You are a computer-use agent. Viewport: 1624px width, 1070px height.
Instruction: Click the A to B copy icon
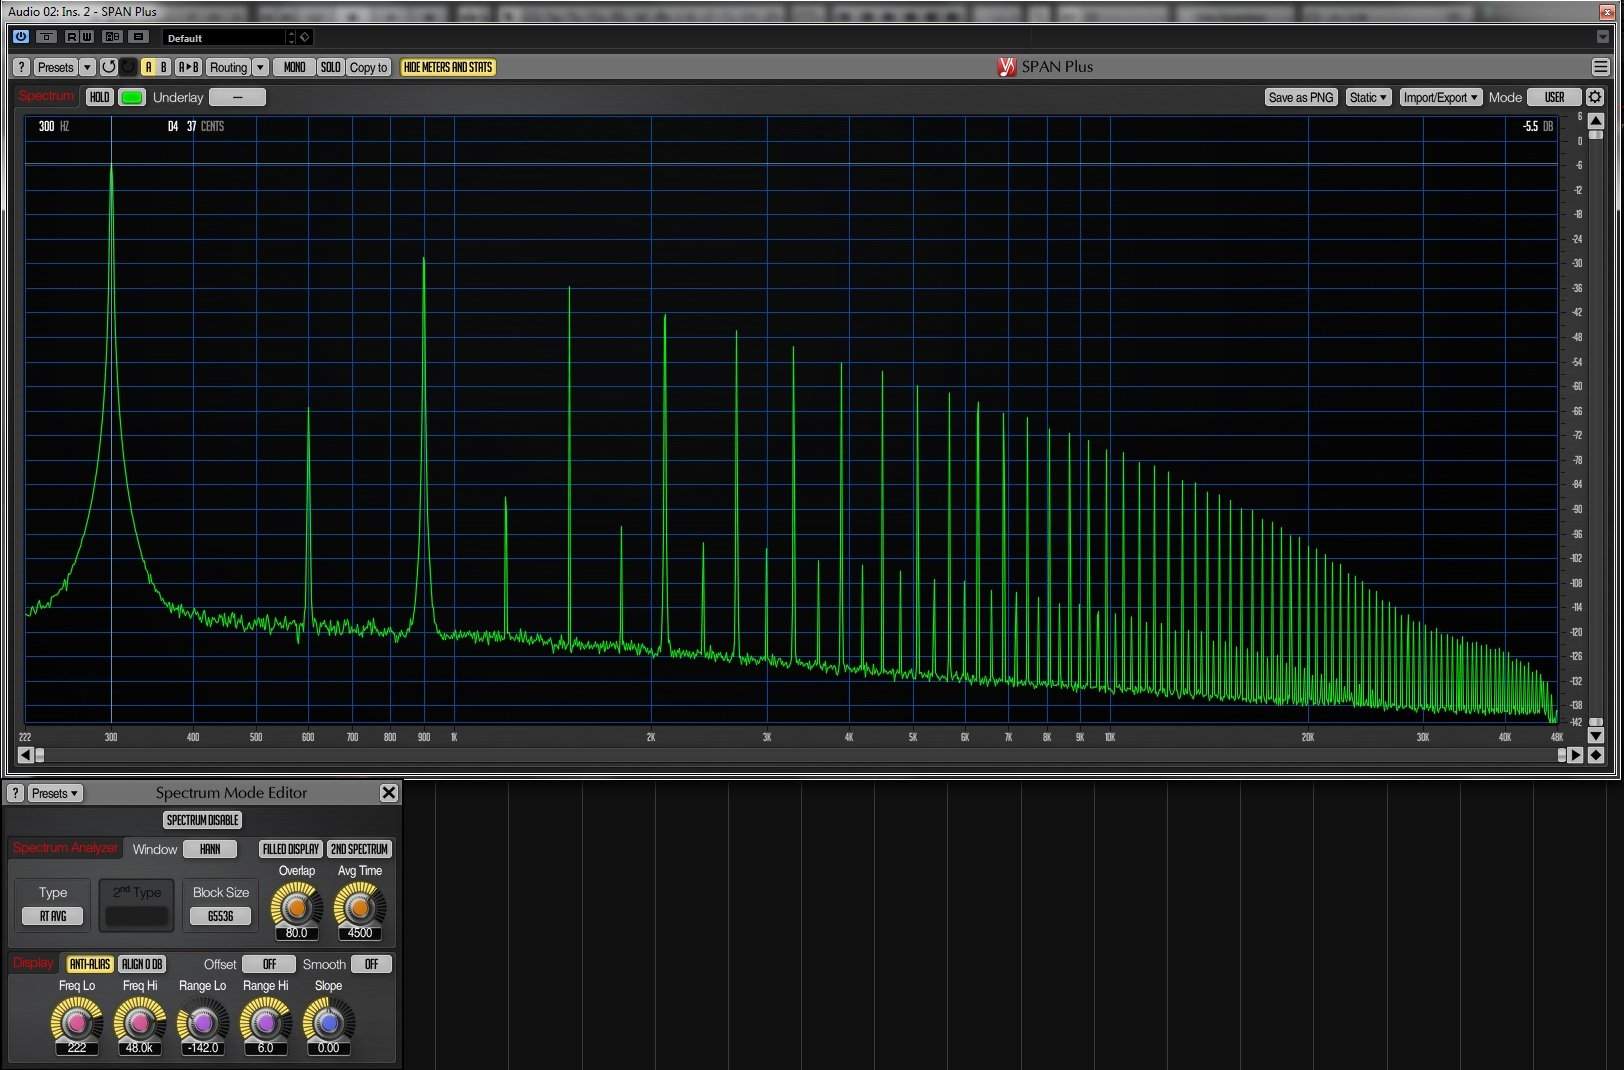click(x=188, y=67)
